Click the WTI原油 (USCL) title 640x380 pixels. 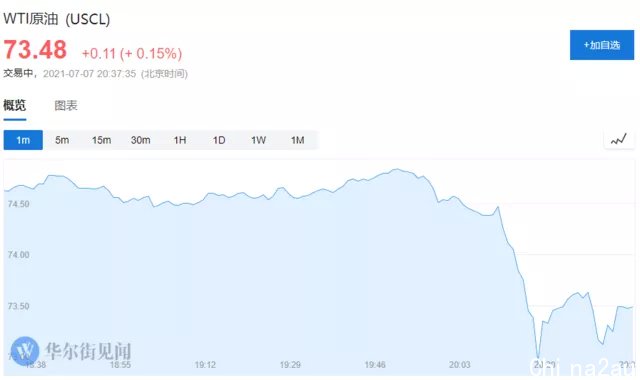(57, 19)
